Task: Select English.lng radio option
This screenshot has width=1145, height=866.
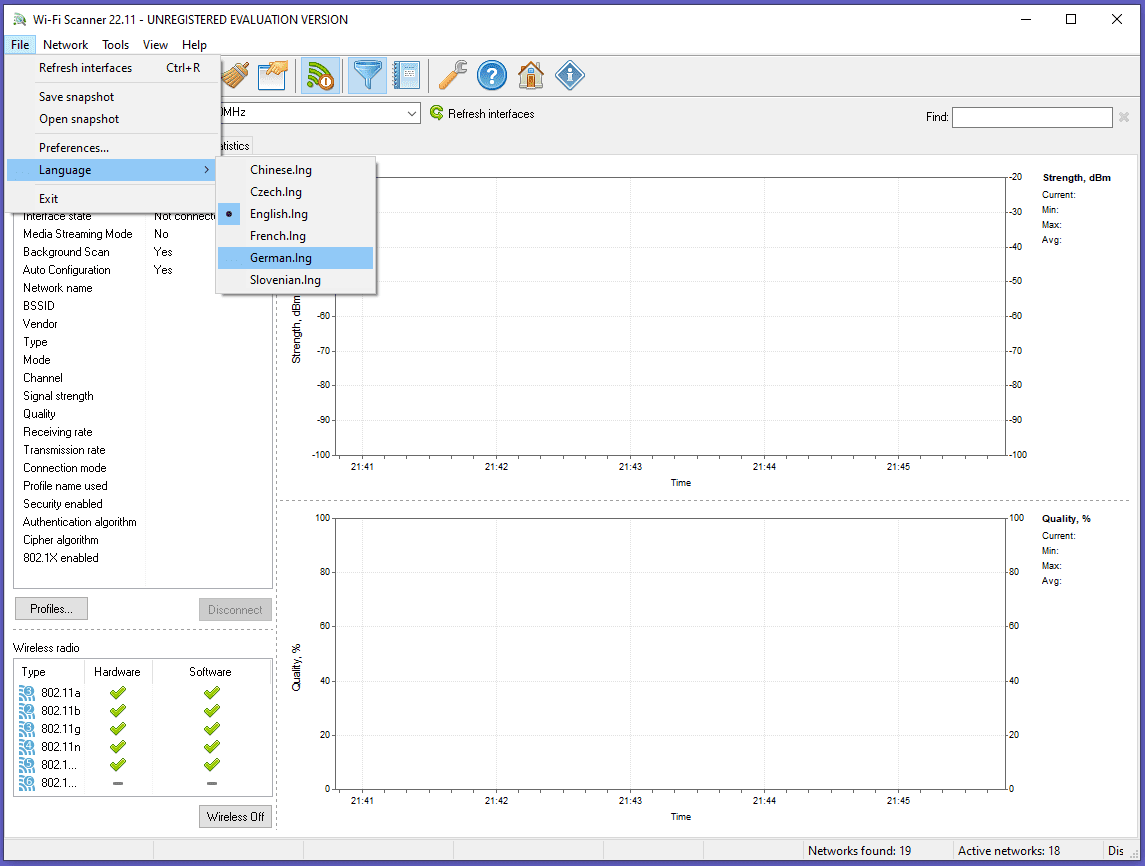Action: [296, 214]
